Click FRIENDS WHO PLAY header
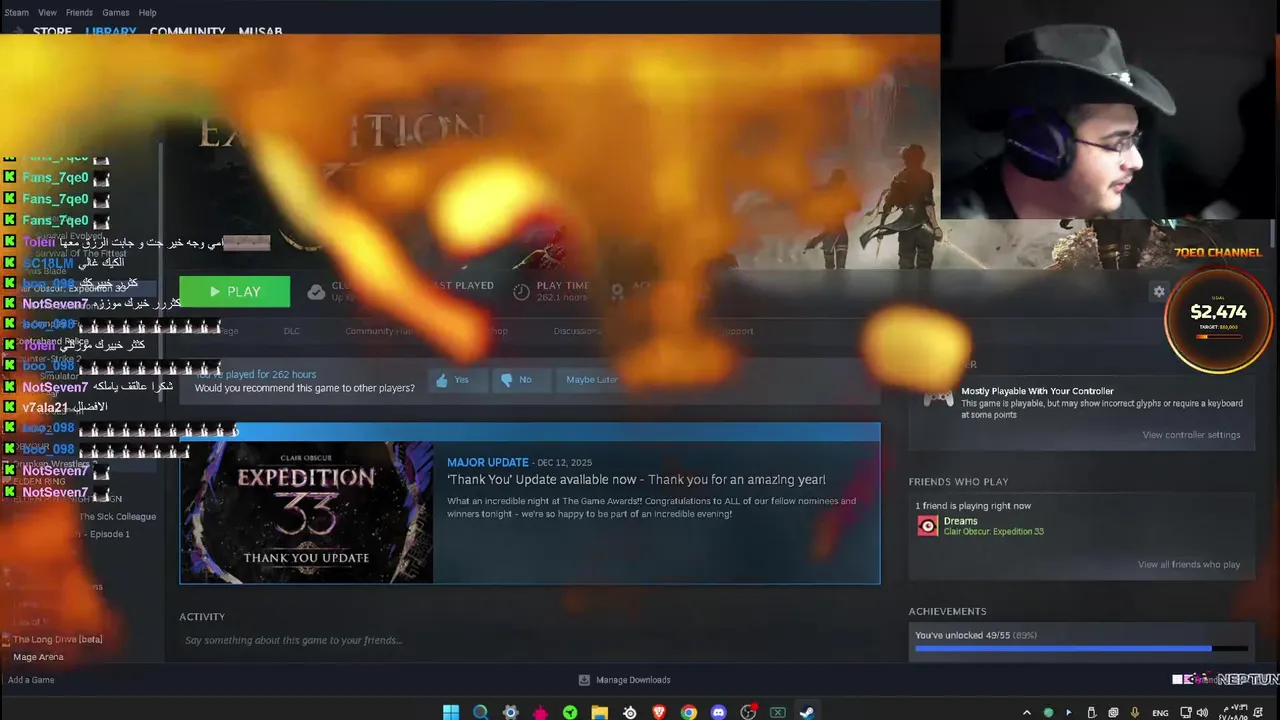Image resolution: width=1280 pixels, height=720 pixels. pyautogui.click(x=958, y=482)
